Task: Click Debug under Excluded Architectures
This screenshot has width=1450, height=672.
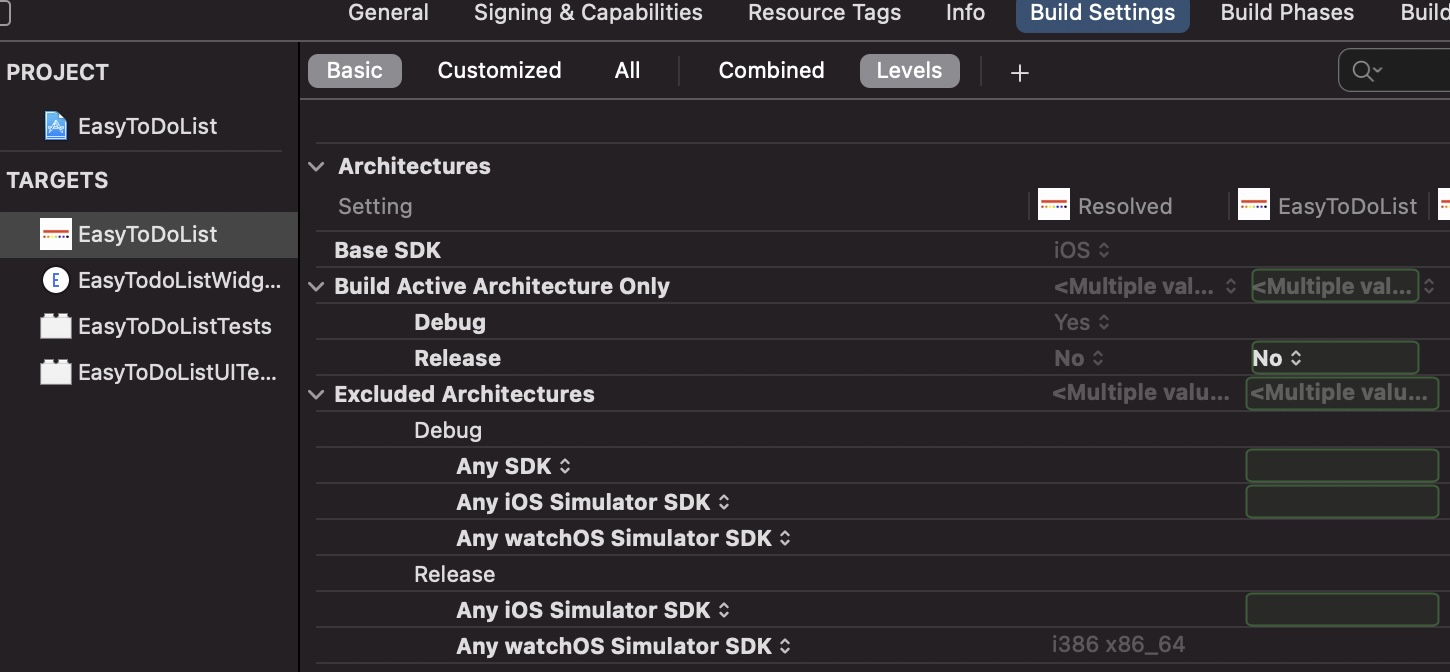Action: click(448, 430)
